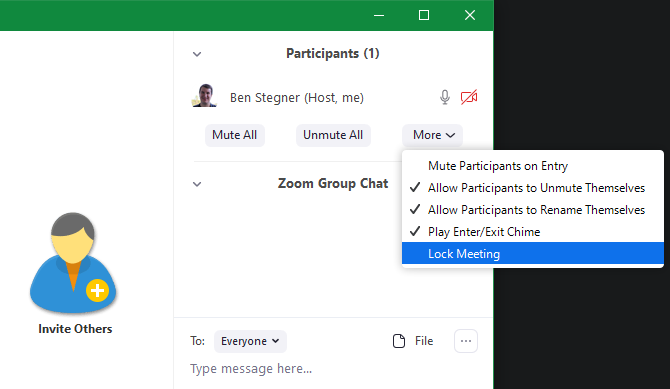Collapse the Participants panel chevron
This screenshot has height=389, width=670.
[197, 54]
